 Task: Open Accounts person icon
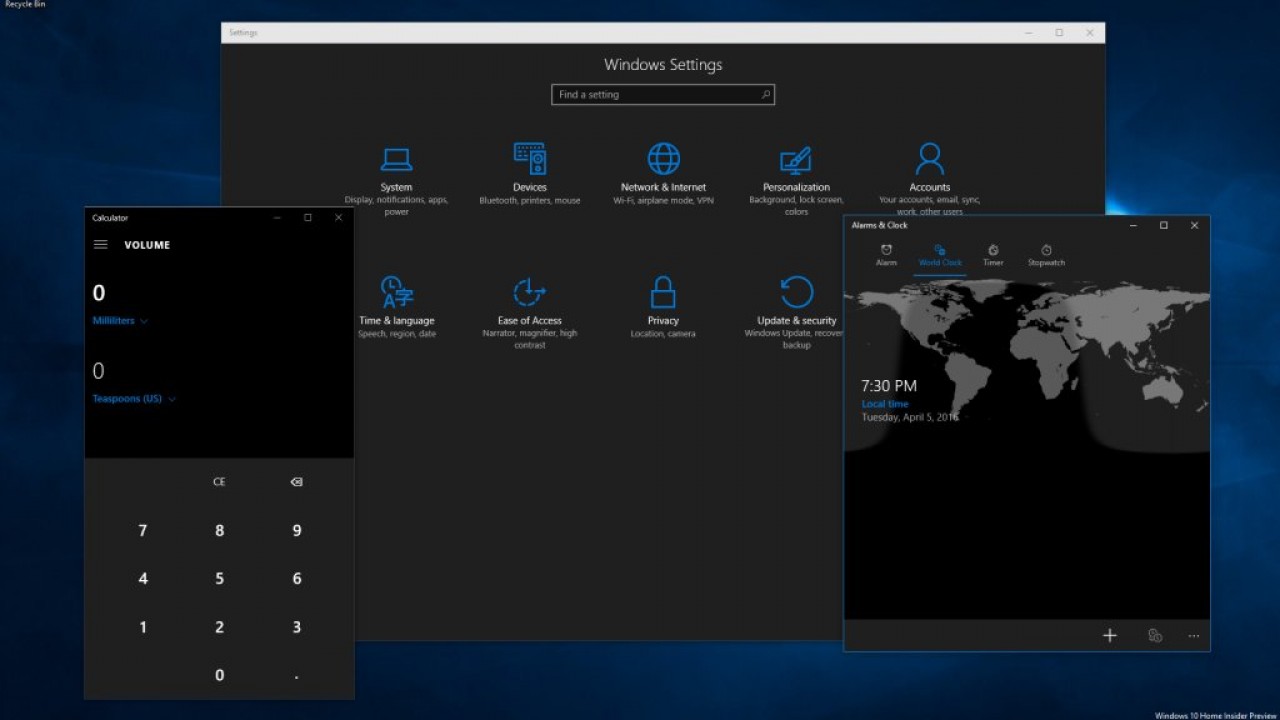click(930, 159)
